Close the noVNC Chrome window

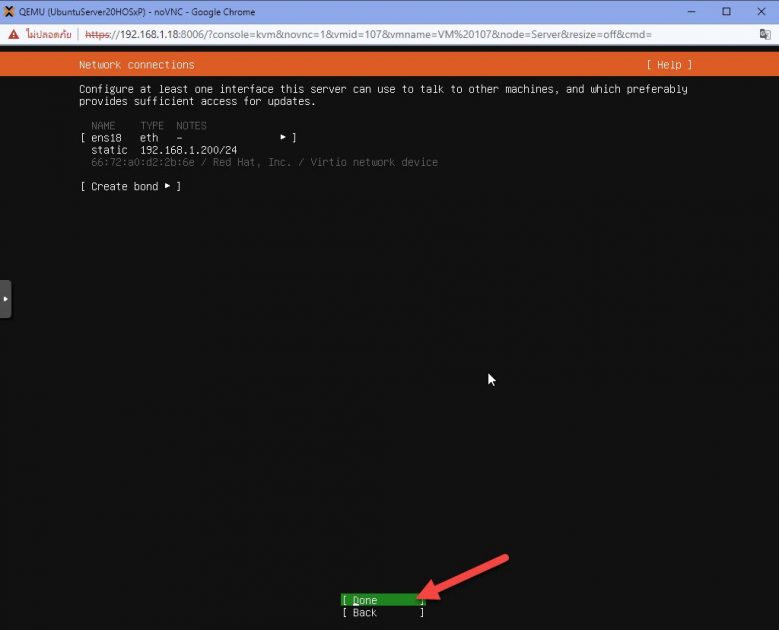pyautogui.click(x=761, y=11)
